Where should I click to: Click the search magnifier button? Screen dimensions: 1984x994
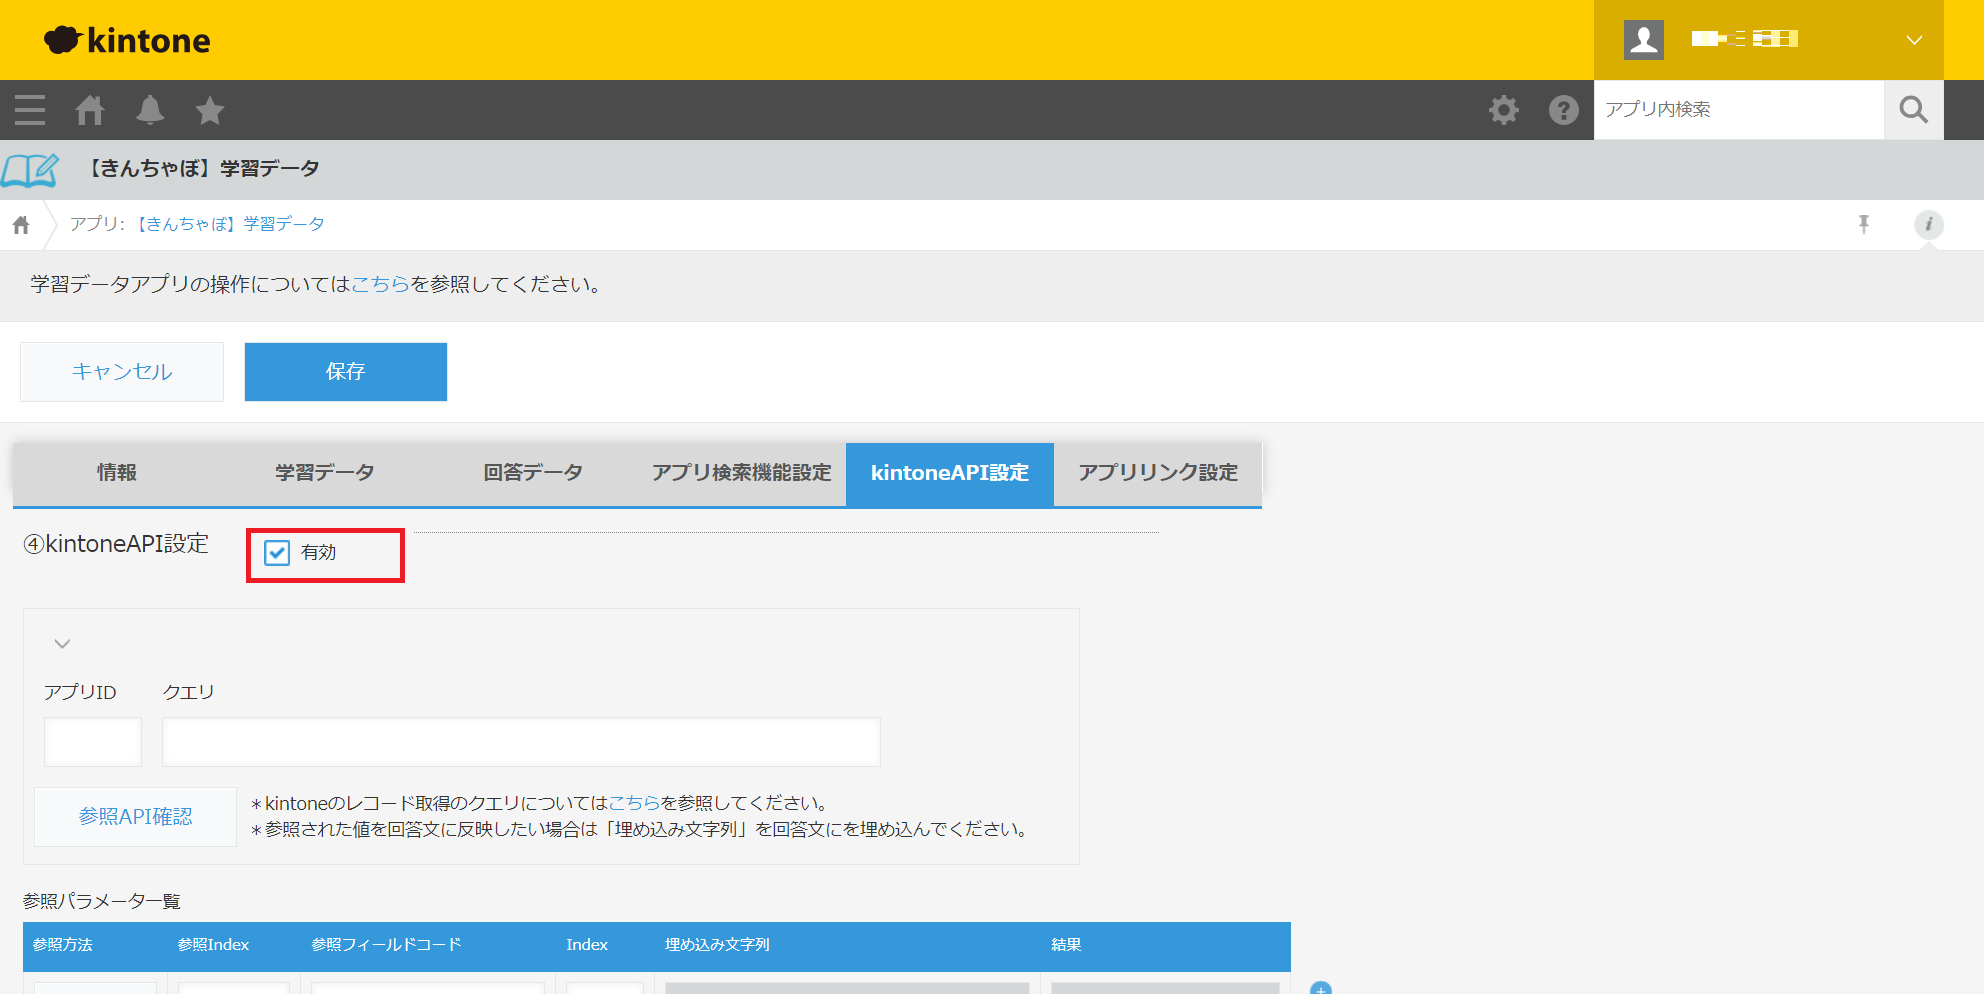1913,110
